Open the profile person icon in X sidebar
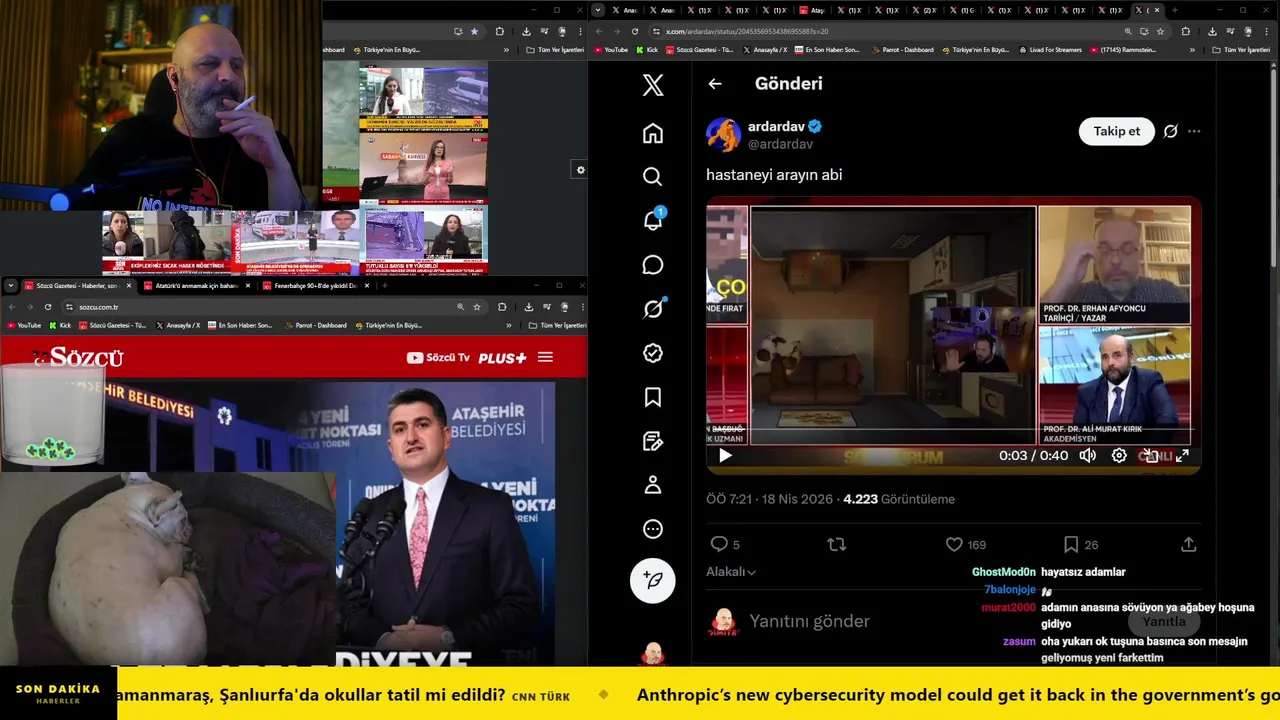Viewport: 1280px width, 720px height. pyautogui.click(x=653, y=485)
